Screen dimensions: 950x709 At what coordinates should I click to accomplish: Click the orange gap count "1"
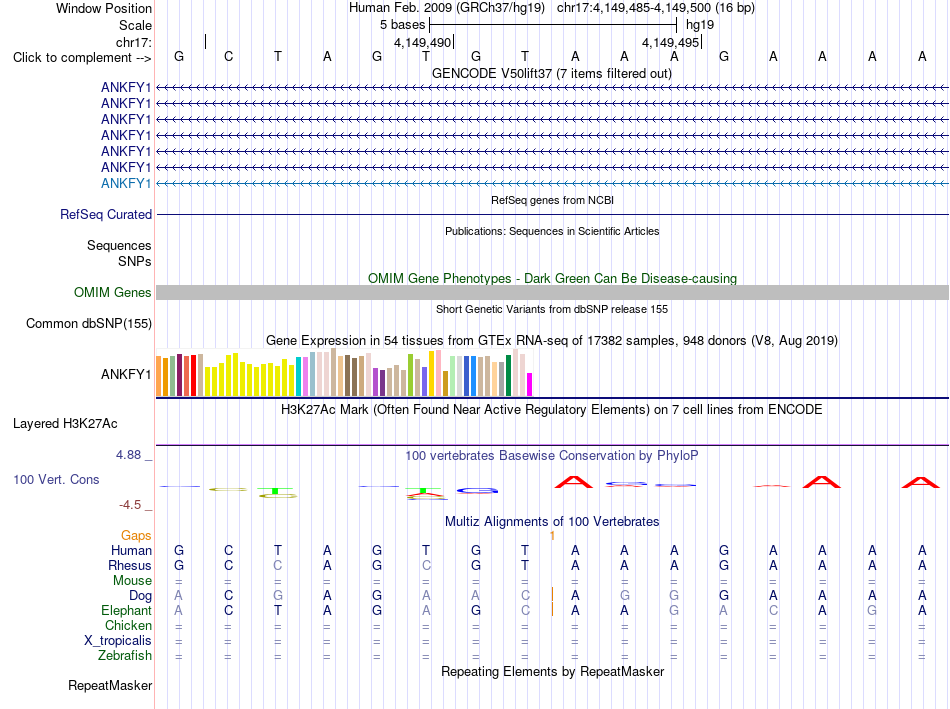click(x=552, y=536)
